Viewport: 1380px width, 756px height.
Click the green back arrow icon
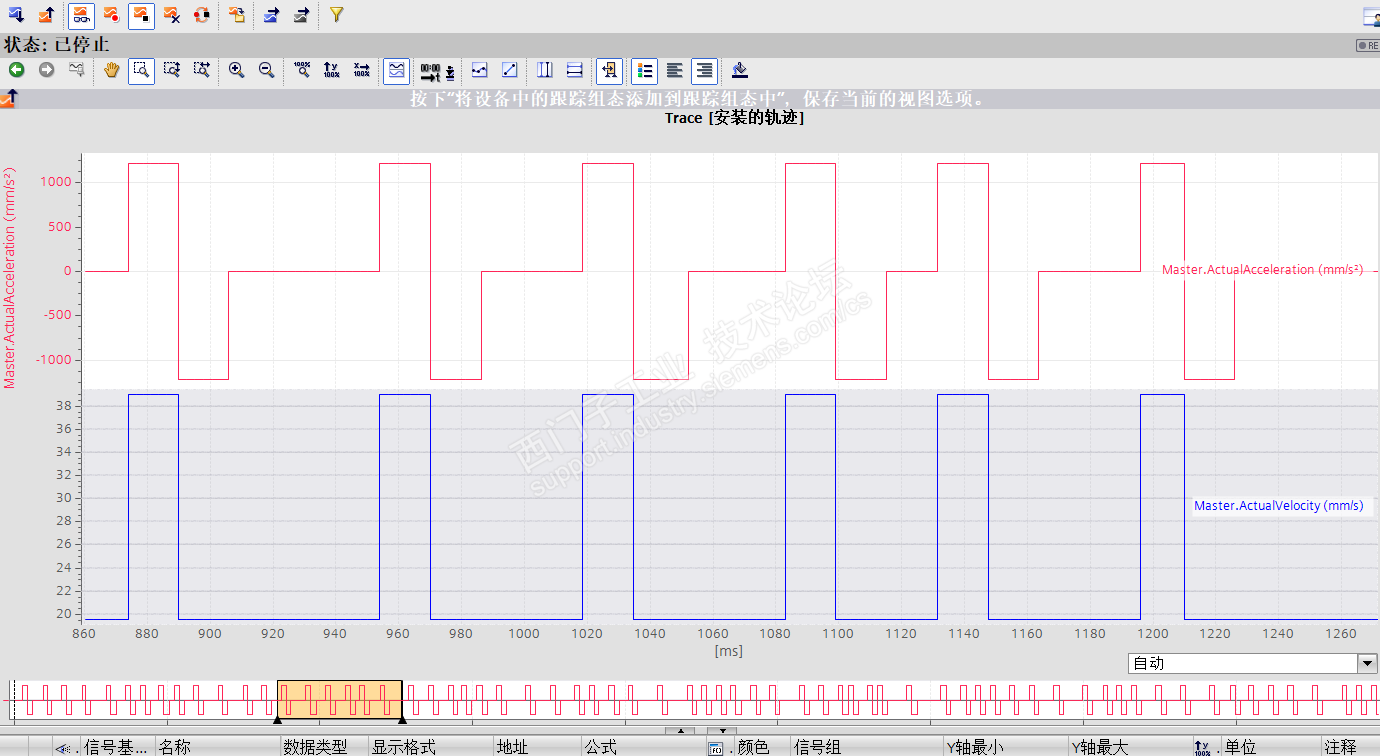click(x=16, y=70)
